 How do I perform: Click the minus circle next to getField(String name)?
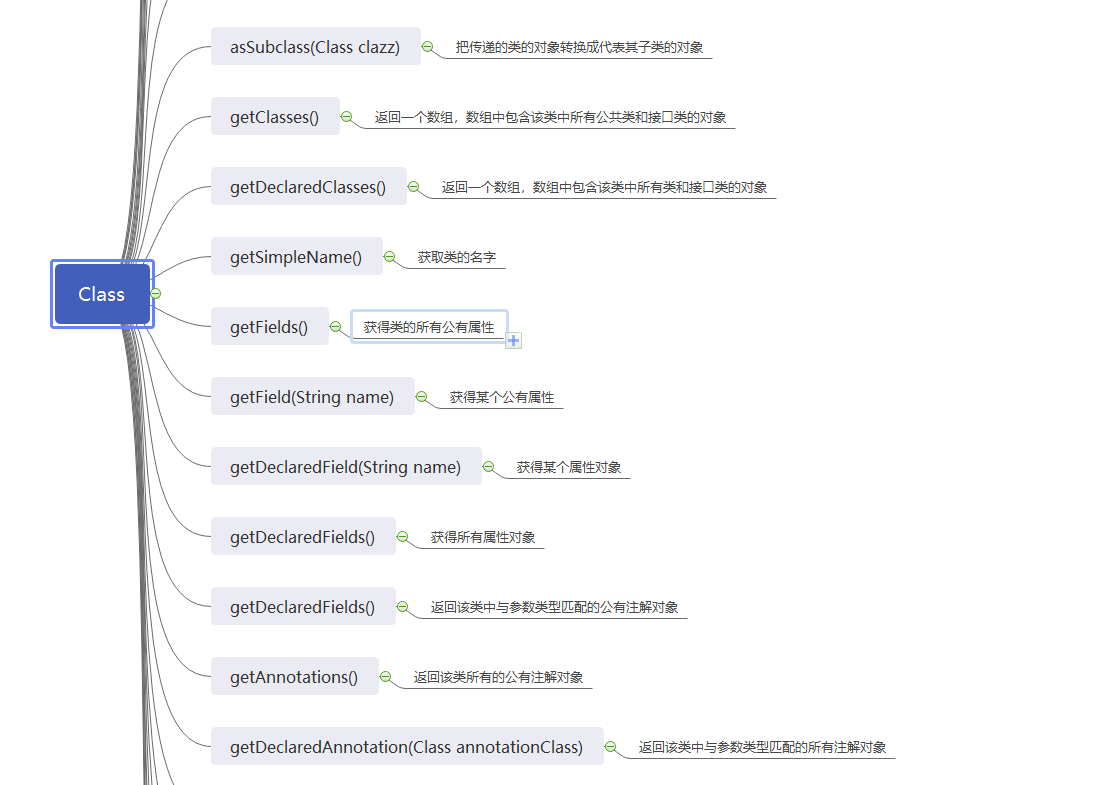[421, 397]
